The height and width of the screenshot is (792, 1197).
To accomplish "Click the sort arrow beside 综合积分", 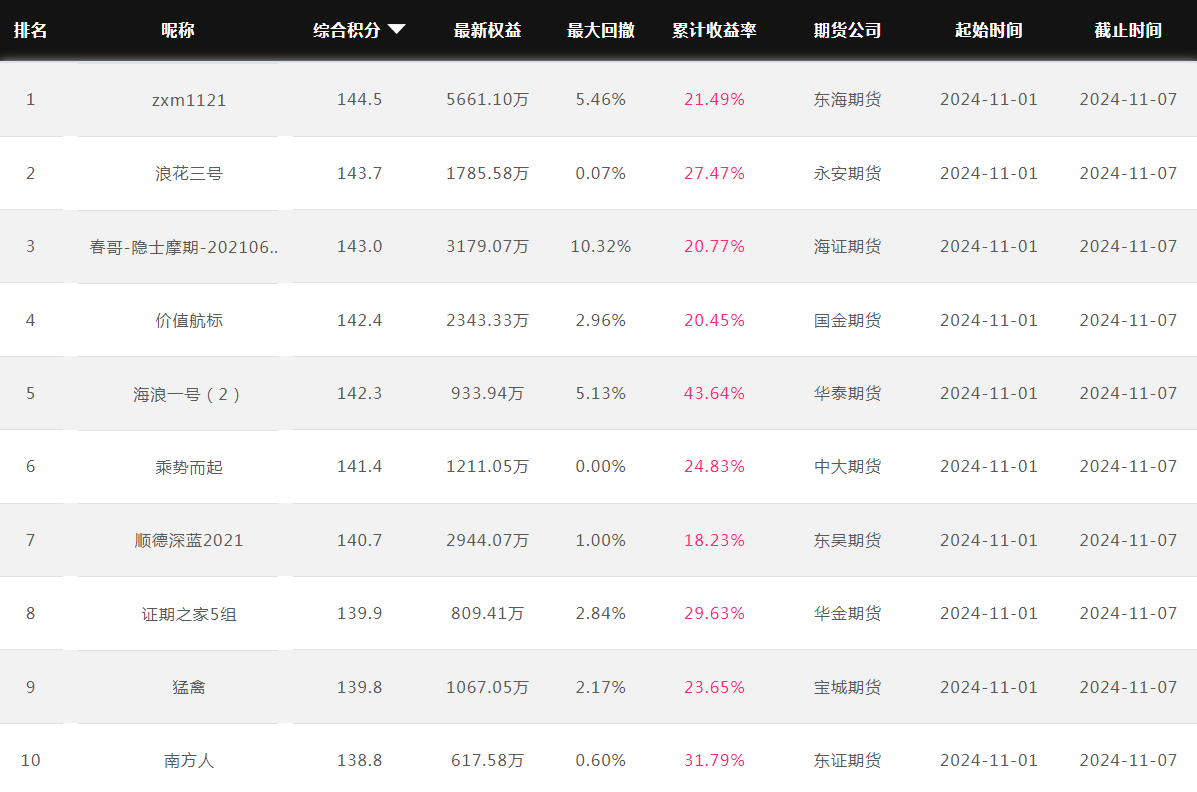I will (396, 30).
